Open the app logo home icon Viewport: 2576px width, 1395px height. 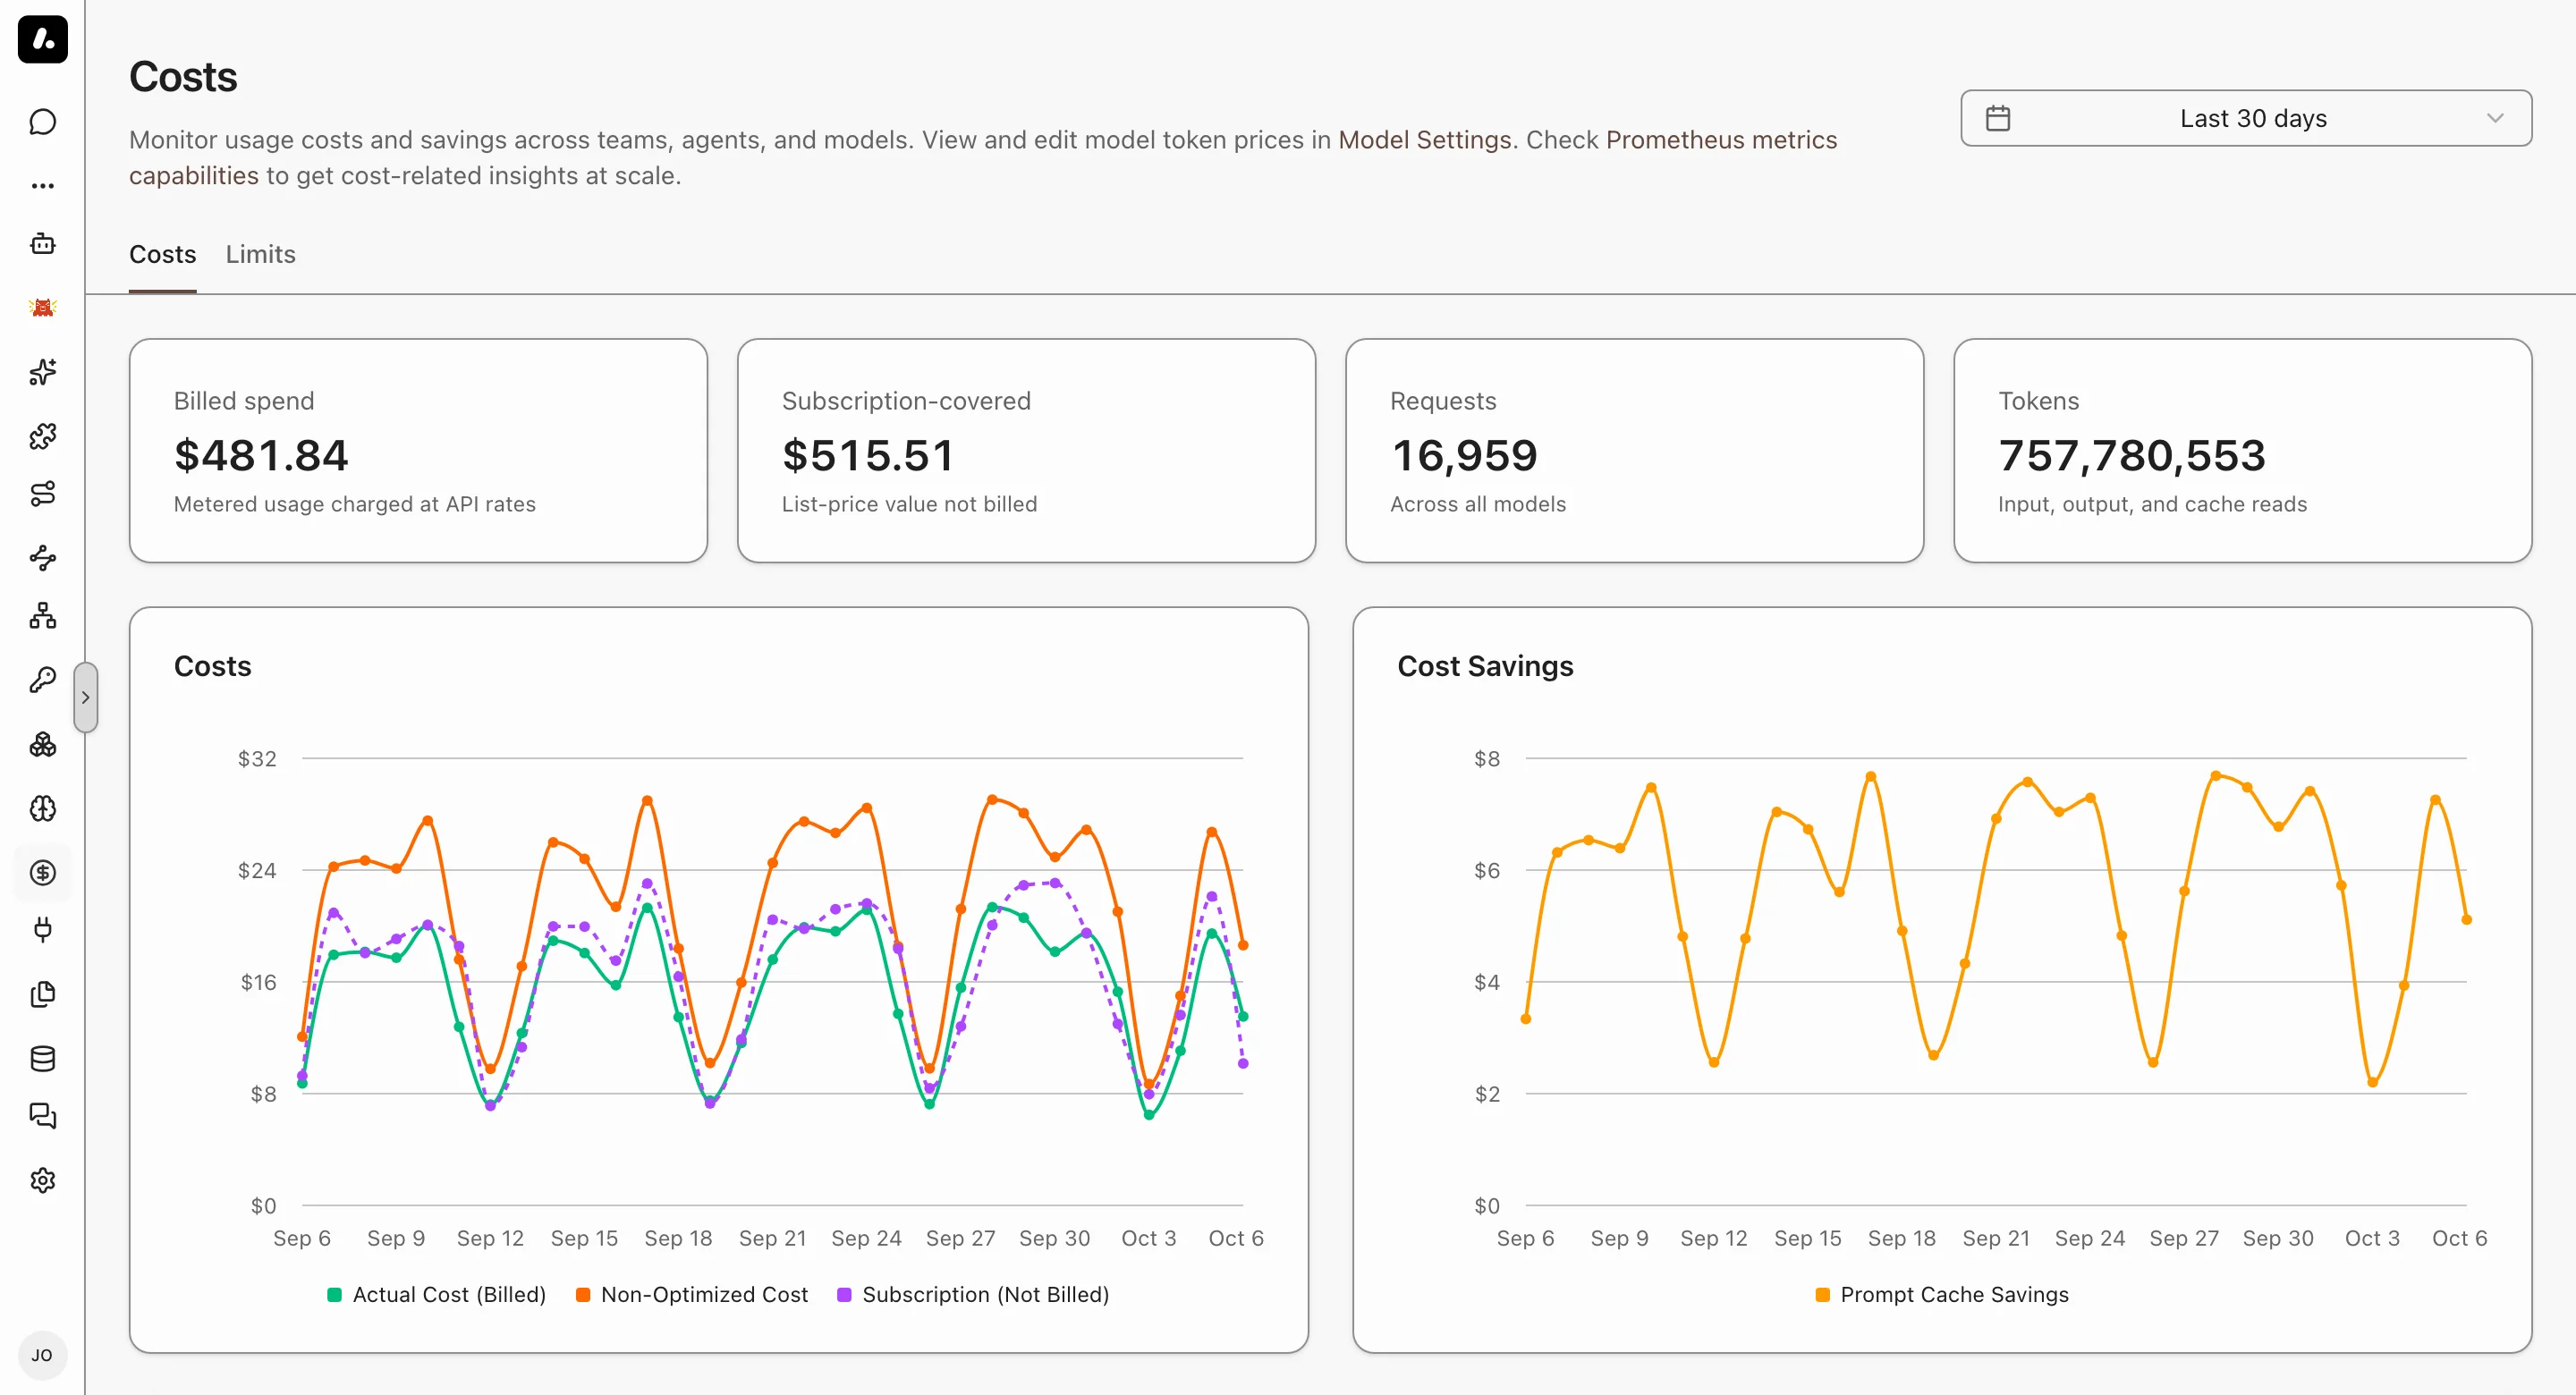coord(42,39)
